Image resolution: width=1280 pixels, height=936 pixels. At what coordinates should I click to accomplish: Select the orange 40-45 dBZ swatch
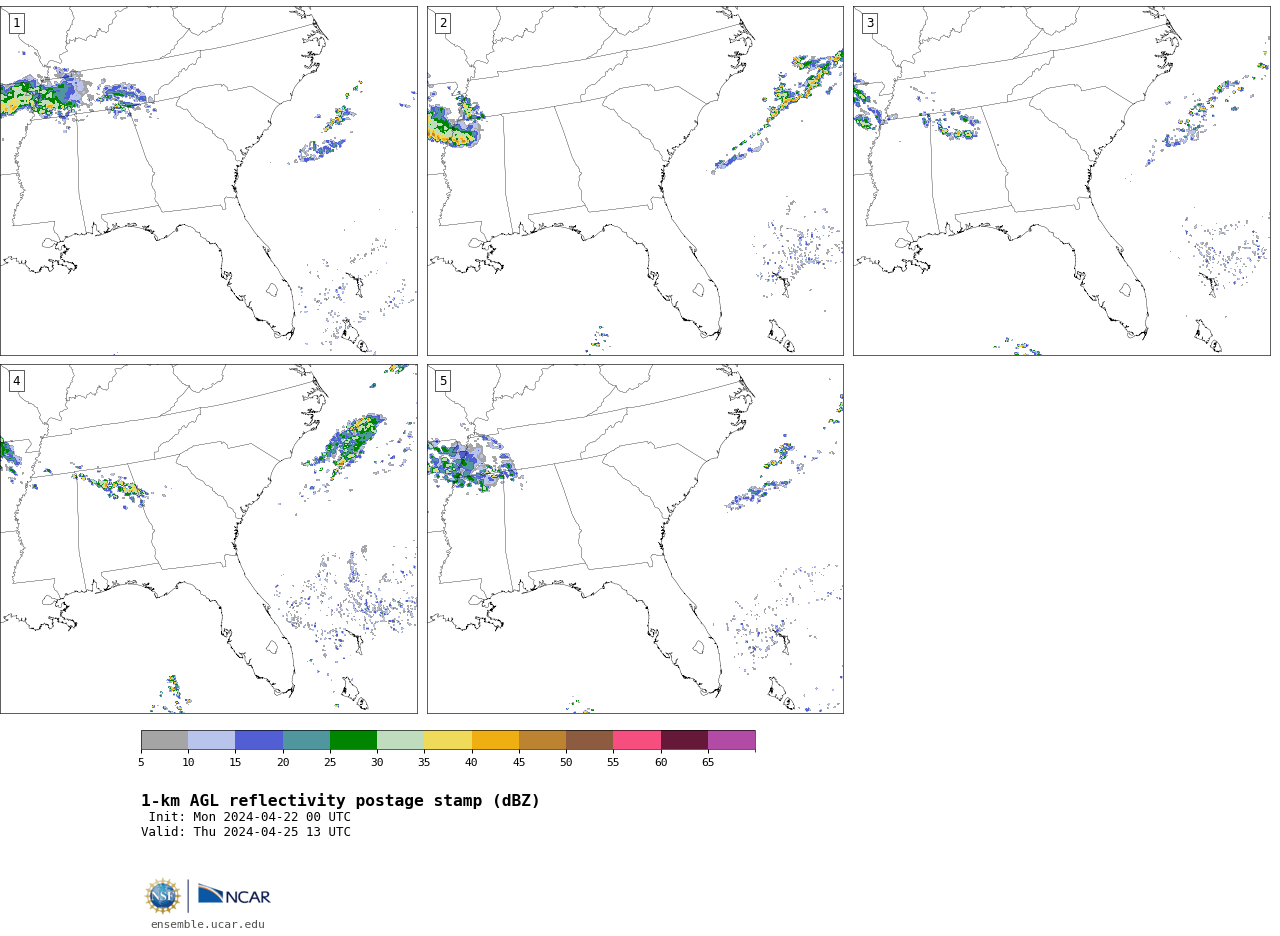pyautogui.click(x=495, y=740)
